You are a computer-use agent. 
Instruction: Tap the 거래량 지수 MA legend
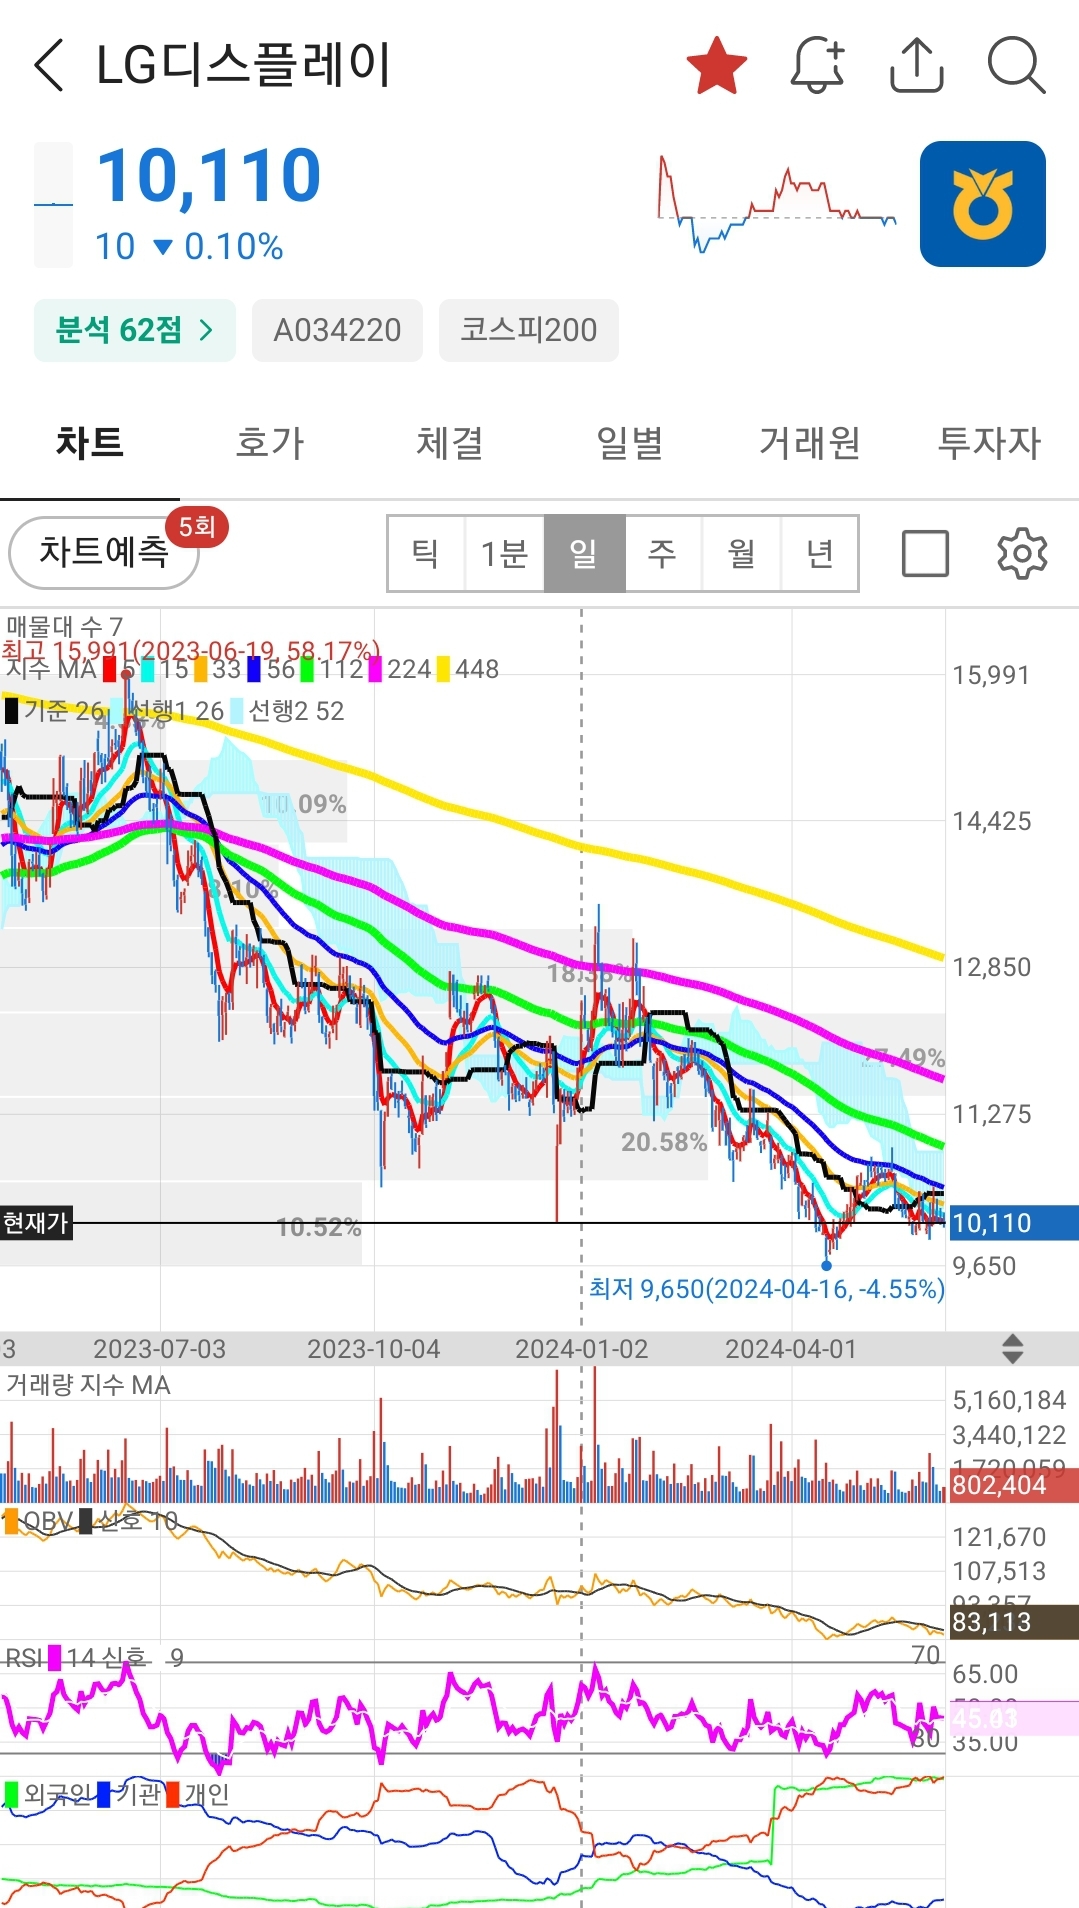pos(88,1385)
